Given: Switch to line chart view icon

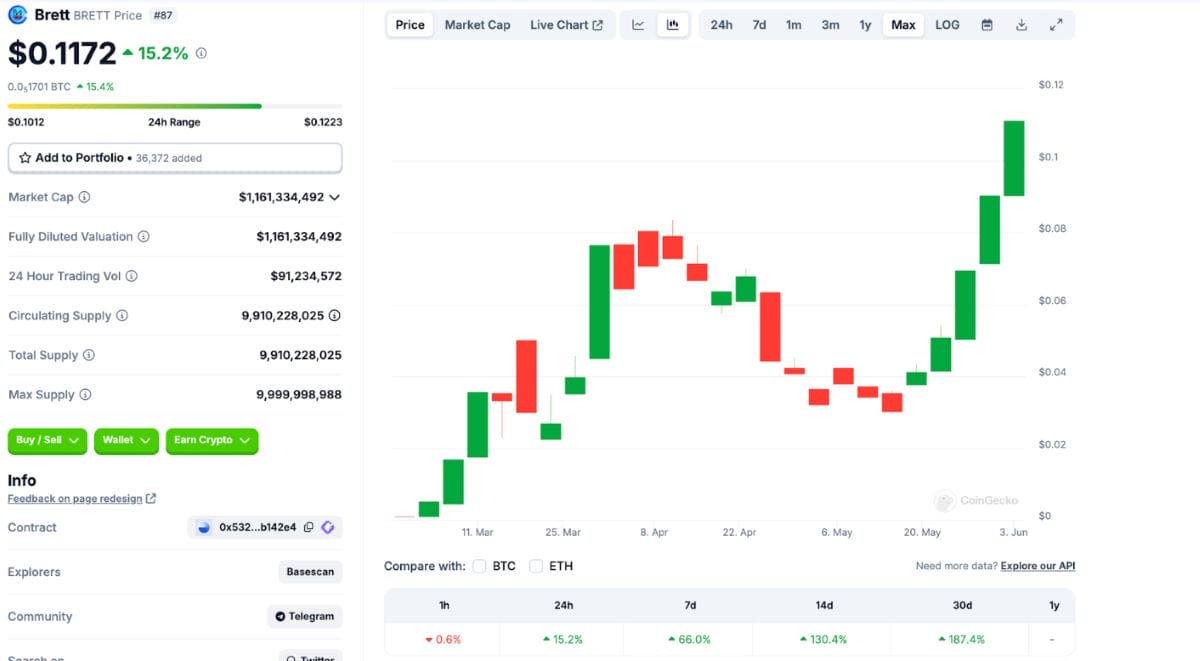Looking at the screenshot, I should tap(638, 25).
